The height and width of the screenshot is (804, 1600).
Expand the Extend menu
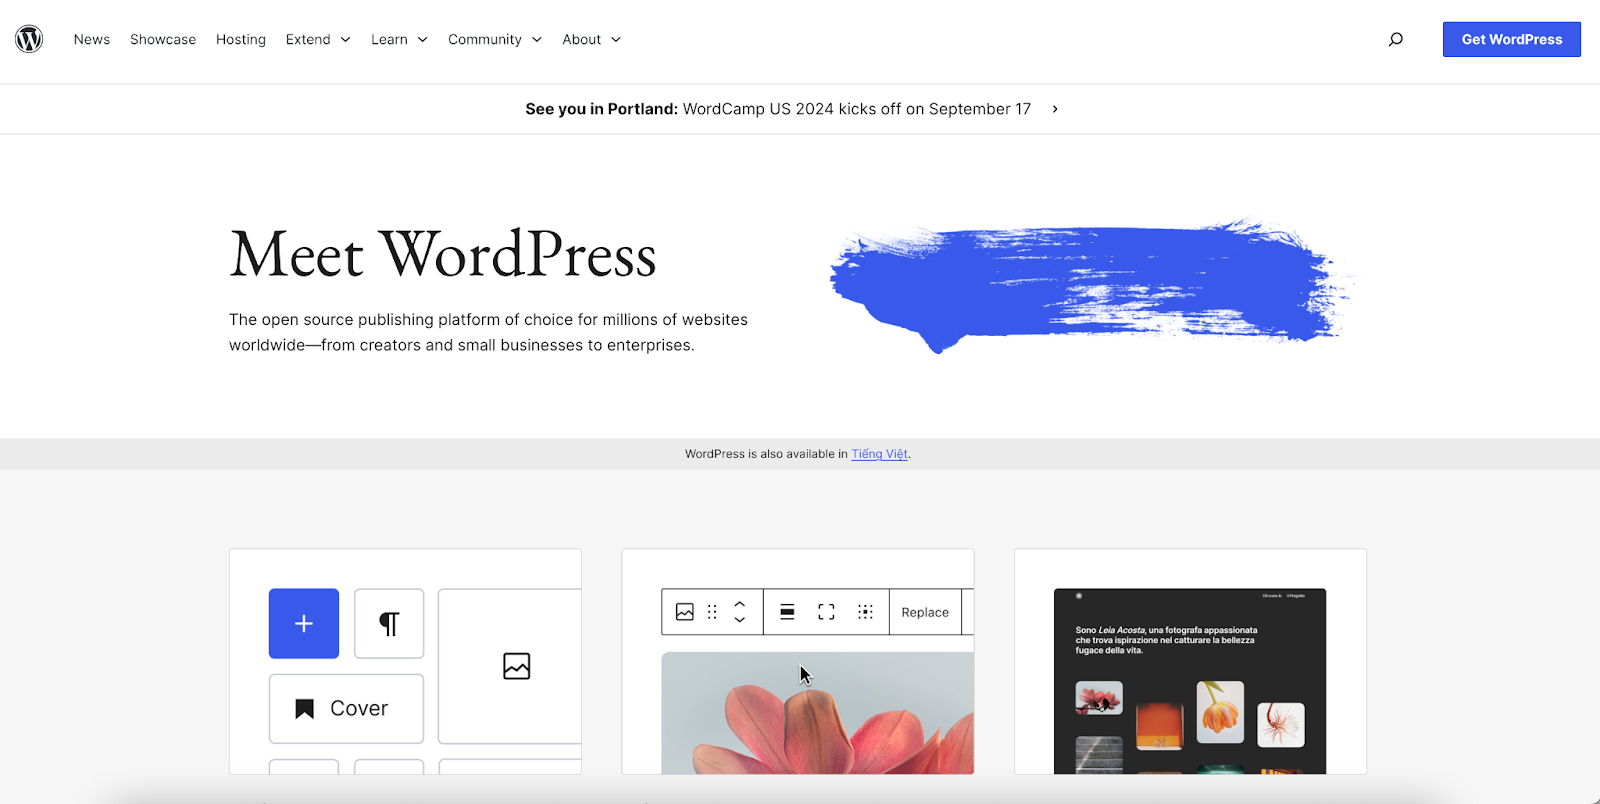pyautogui.click(x=318, y=40)
